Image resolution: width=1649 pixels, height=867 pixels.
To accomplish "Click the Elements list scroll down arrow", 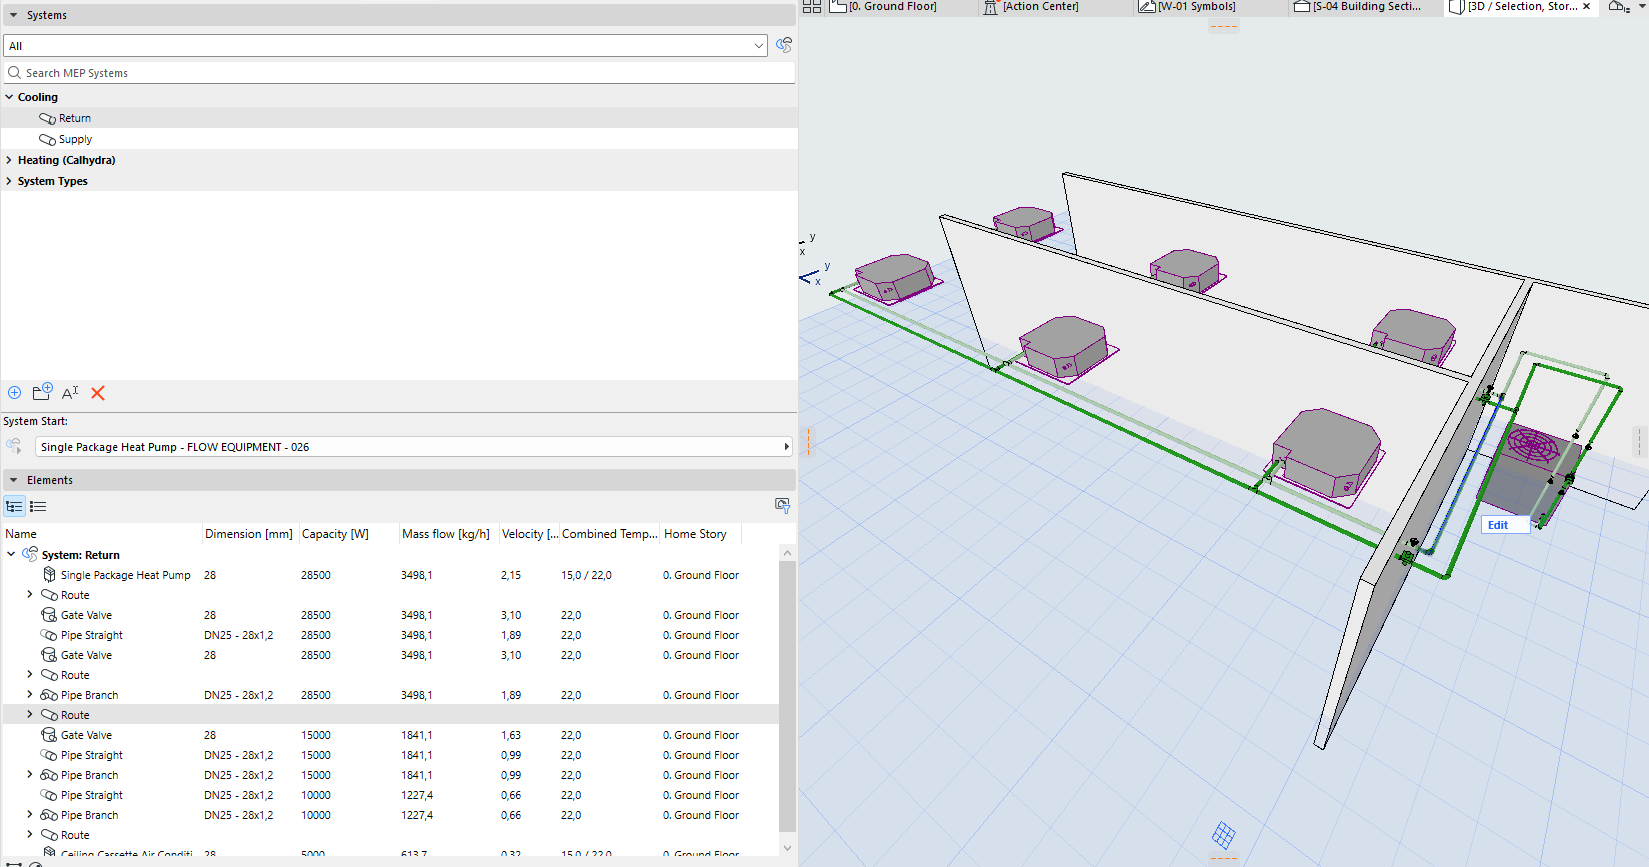I will 787,847.
